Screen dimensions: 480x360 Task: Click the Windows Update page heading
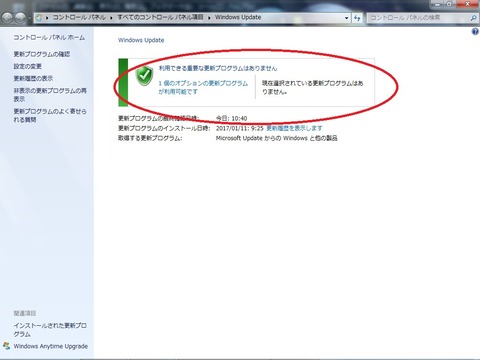(x=141, y=40)
